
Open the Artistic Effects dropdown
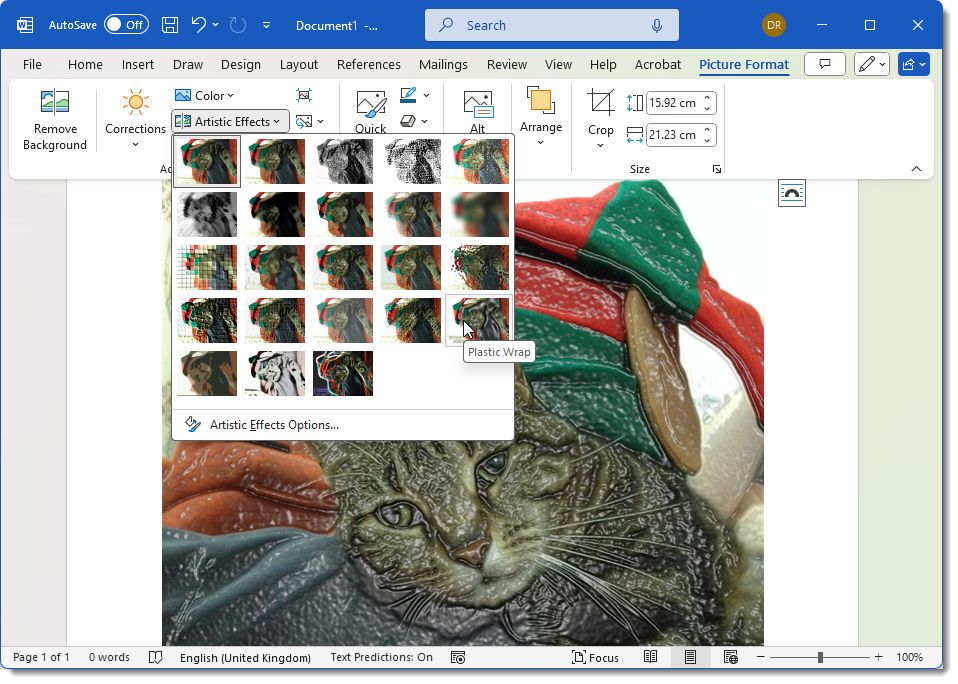click(229, 120)
